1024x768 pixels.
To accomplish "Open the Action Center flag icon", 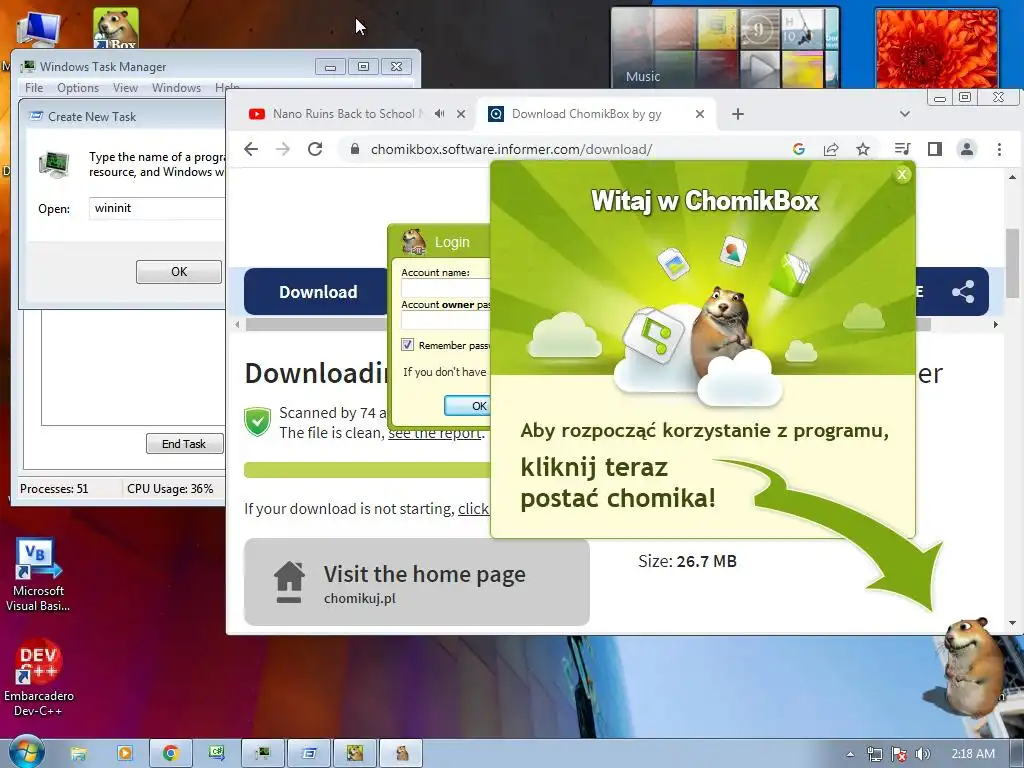I will 899,754.
